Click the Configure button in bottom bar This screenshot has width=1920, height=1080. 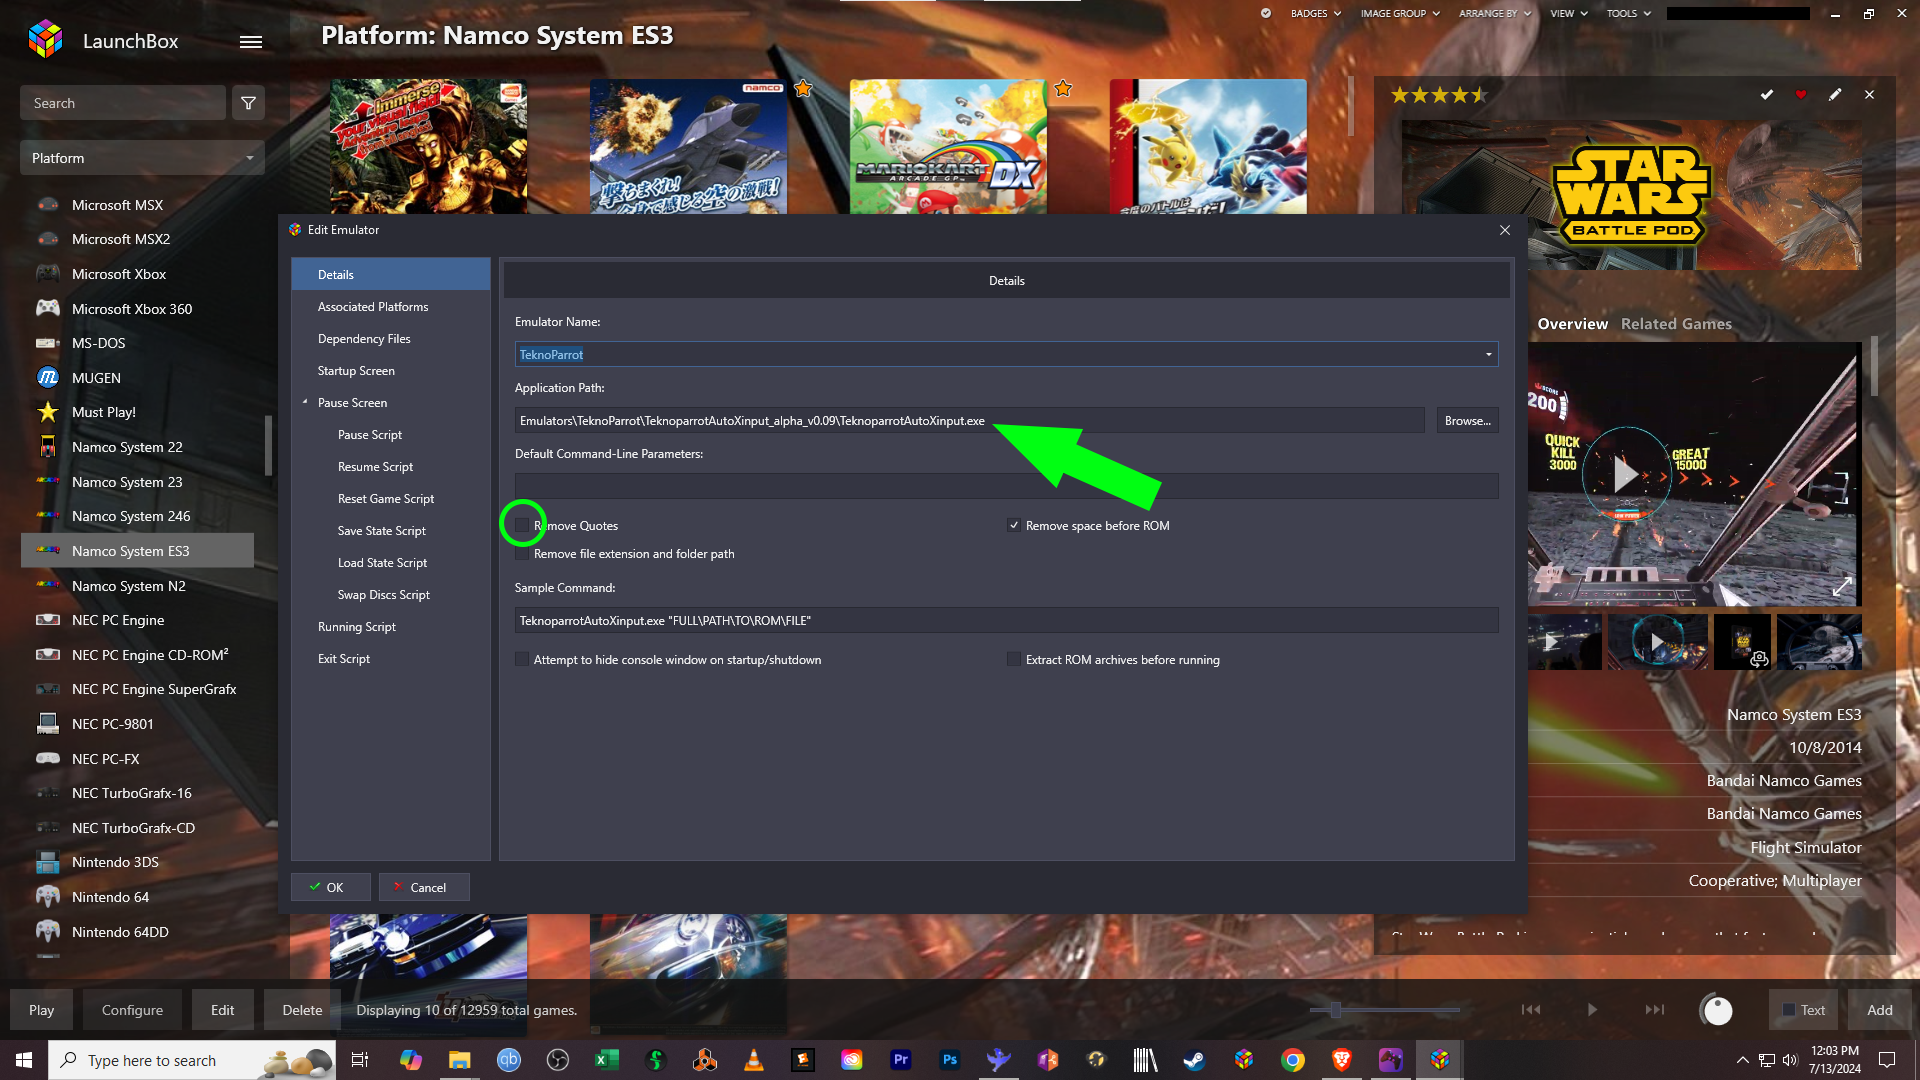point(132,1010)
